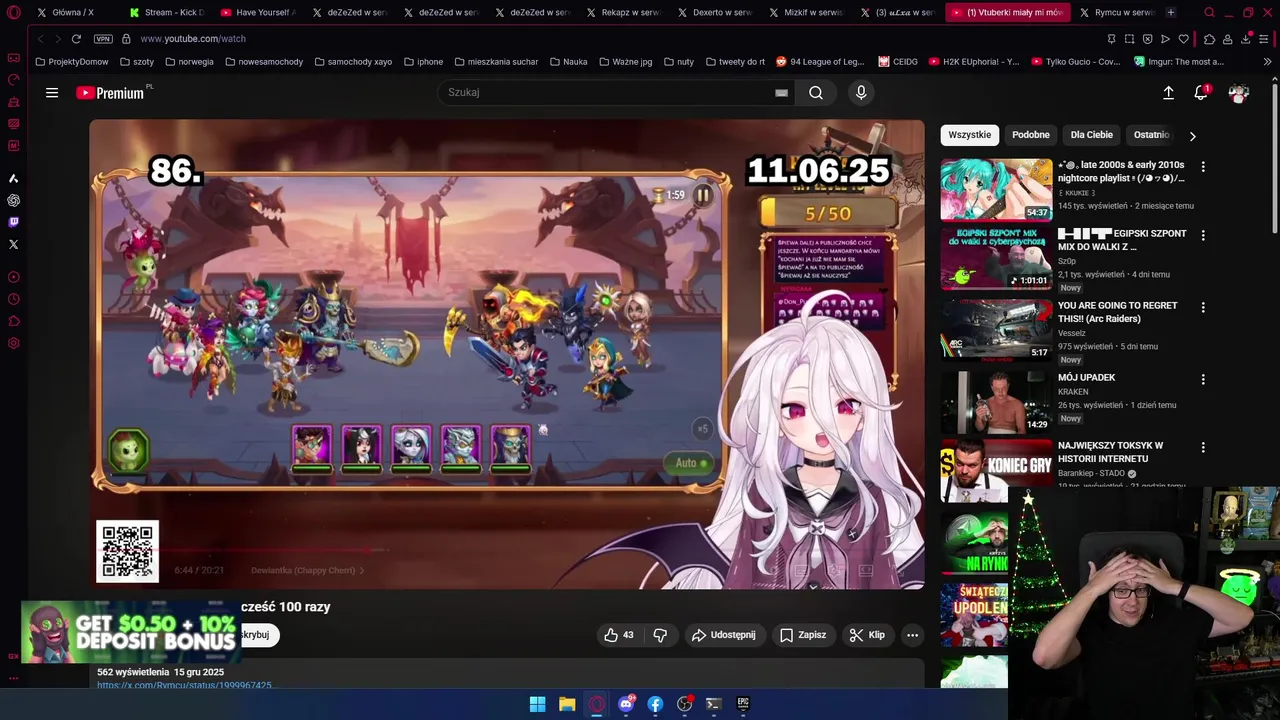Reload the page in browser toolbar
The height and width of the screenshot is (720, 1280).
76,39
